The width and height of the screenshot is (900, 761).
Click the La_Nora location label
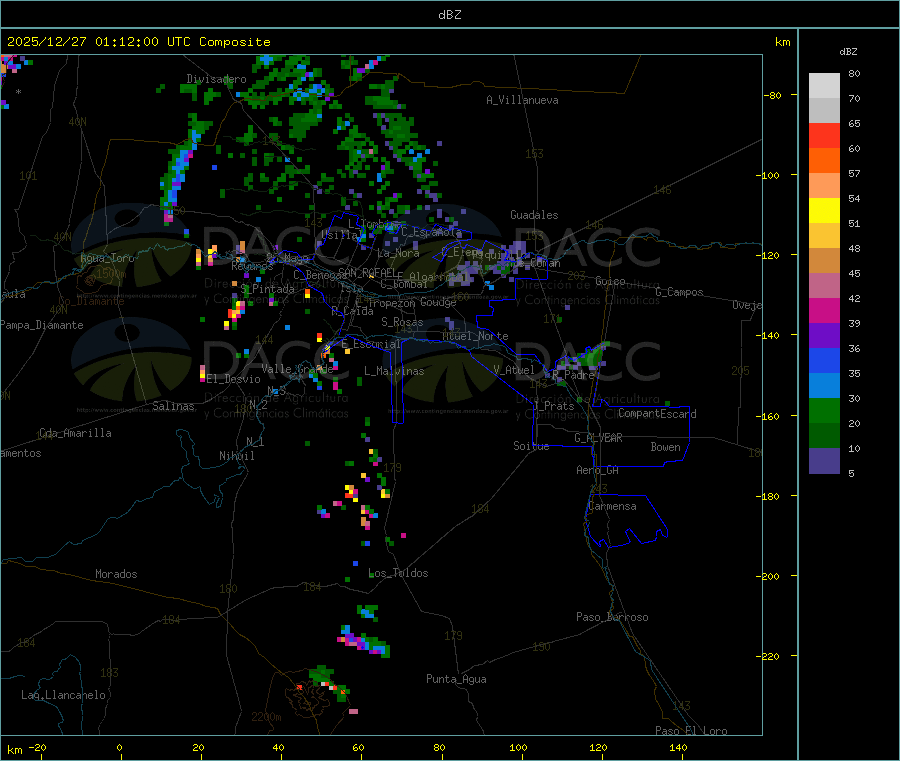pyautogui.click(x=398, y=253)
